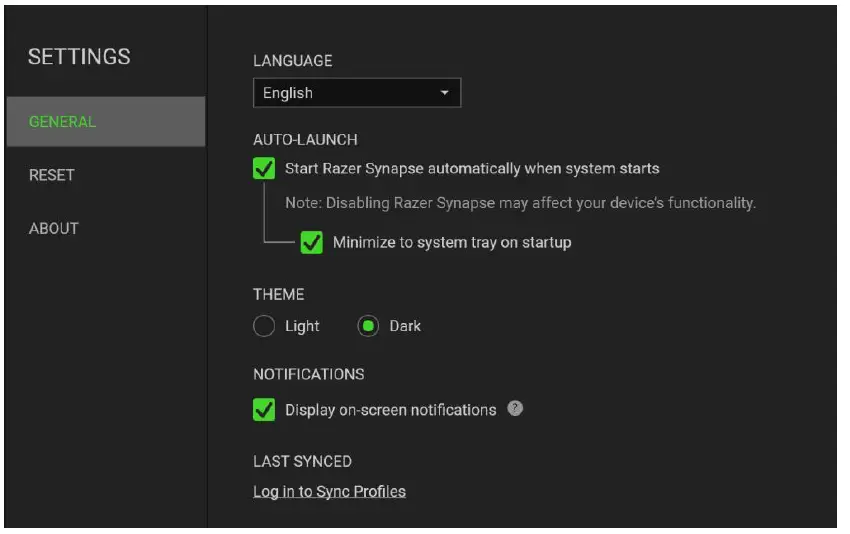Click the notifications help question mark icon
This screenshot has width=850, height=534.
515,409
